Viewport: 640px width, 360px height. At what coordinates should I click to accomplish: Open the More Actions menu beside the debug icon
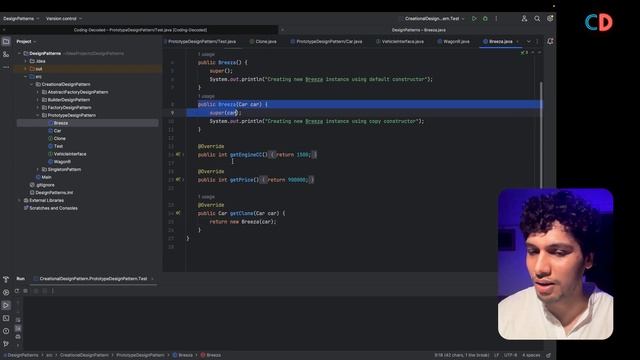[x=496, y=18]
